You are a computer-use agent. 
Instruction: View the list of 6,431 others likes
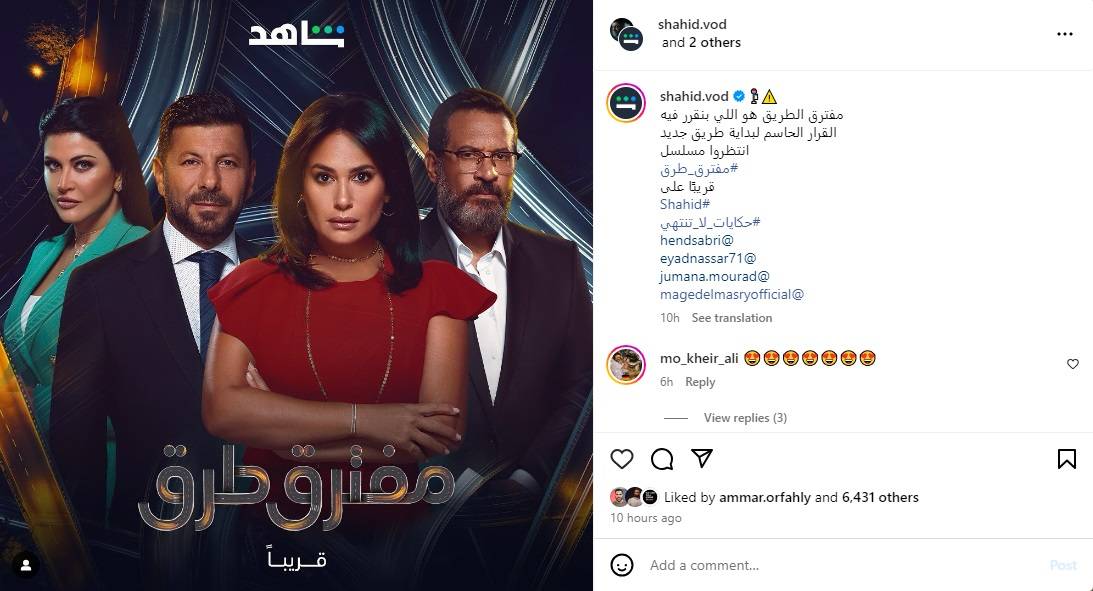tap(880, 498)
